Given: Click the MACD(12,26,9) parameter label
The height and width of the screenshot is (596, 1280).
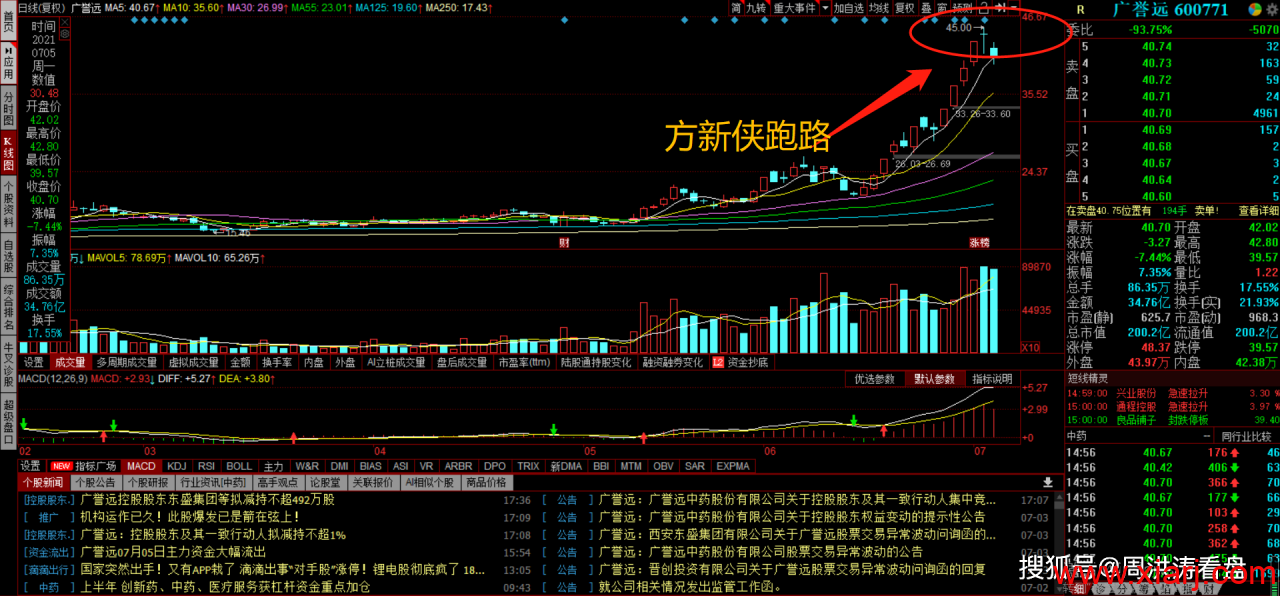Looking at the screenshot, I should 53,378.
